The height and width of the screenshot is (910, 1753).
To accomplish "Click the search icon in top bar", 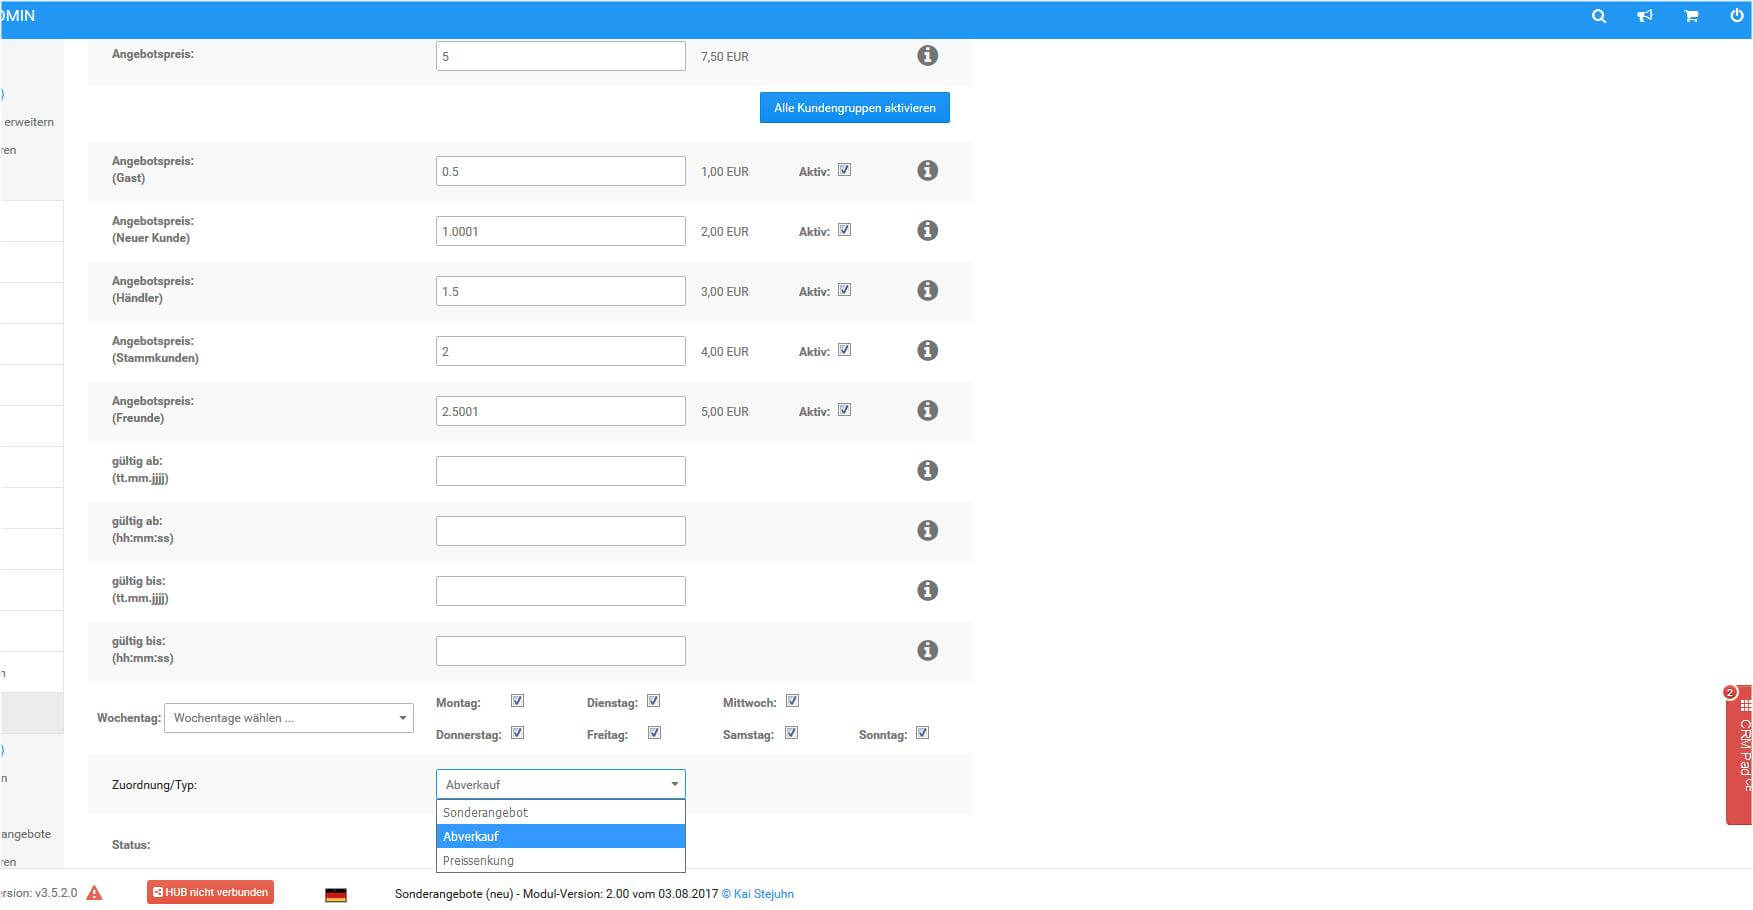I will click(1598, 16).
